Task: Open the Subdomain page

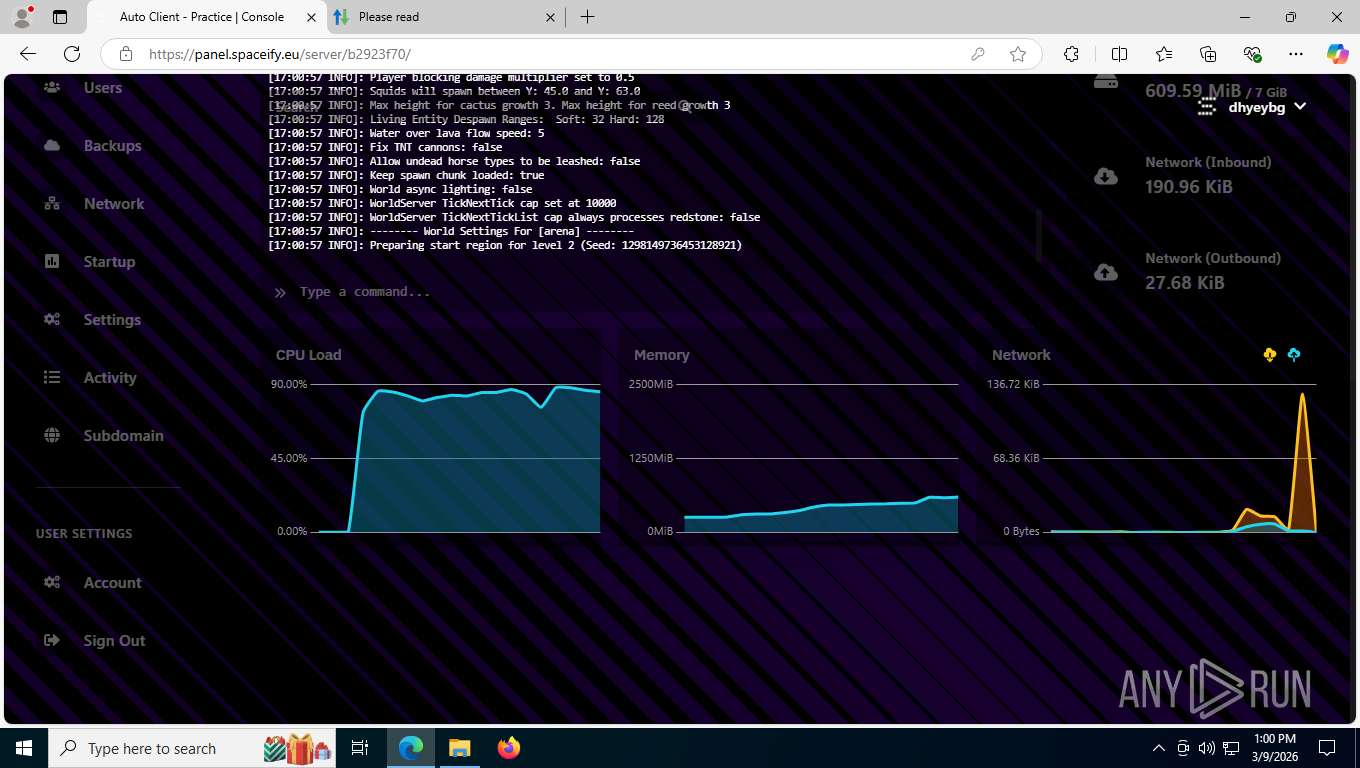Action: (124, 436)
